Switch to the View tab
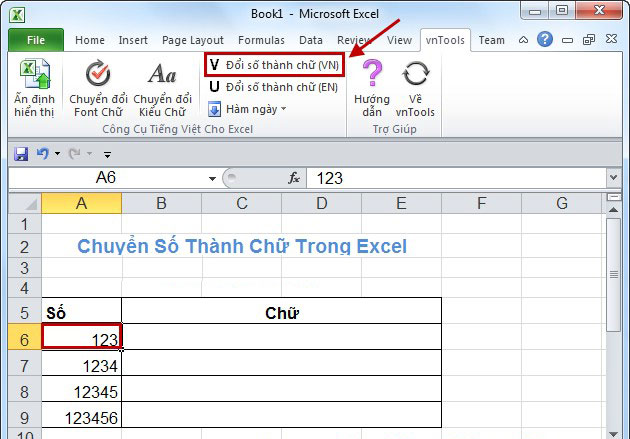Image resolution: width=630 pixels, height=439 pixels. coord(399,40)
